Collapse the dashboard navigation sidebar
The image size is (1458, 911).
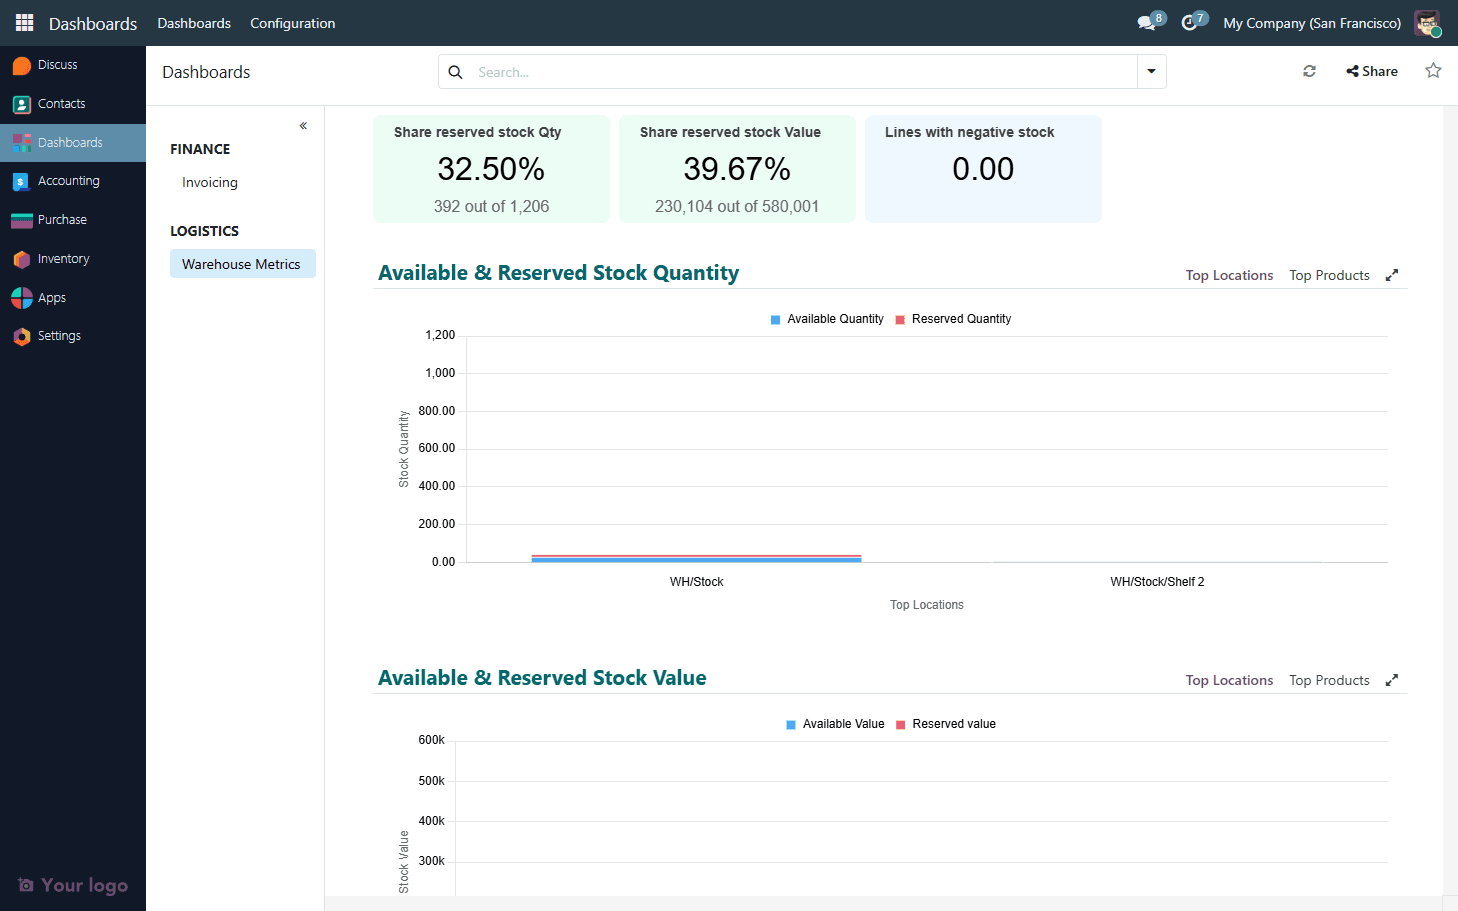point(302,126)
